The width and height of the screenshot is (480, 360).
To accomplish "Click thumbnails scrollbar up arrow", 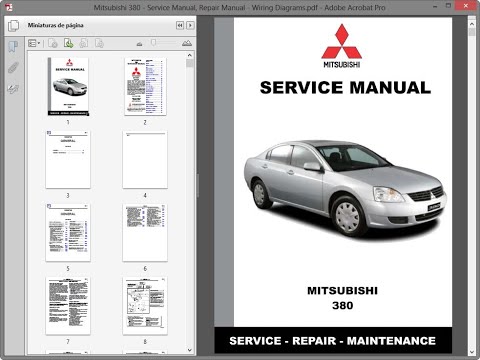I will [x=190, y=55].
